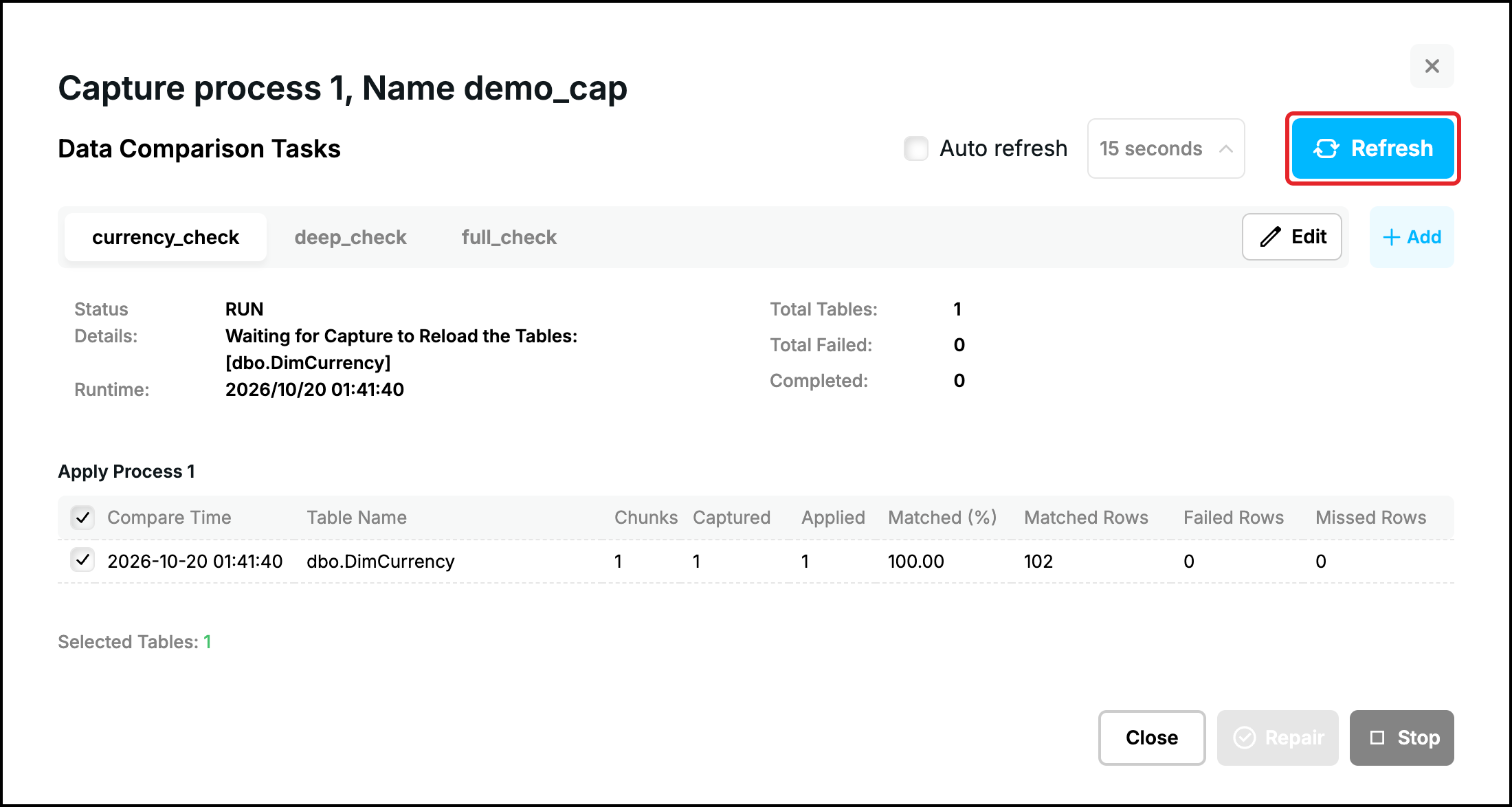Image resolution: width=1512 pixels, height=807 pixels.
Task: Click the Captured column header
Action: pos(732,518)
